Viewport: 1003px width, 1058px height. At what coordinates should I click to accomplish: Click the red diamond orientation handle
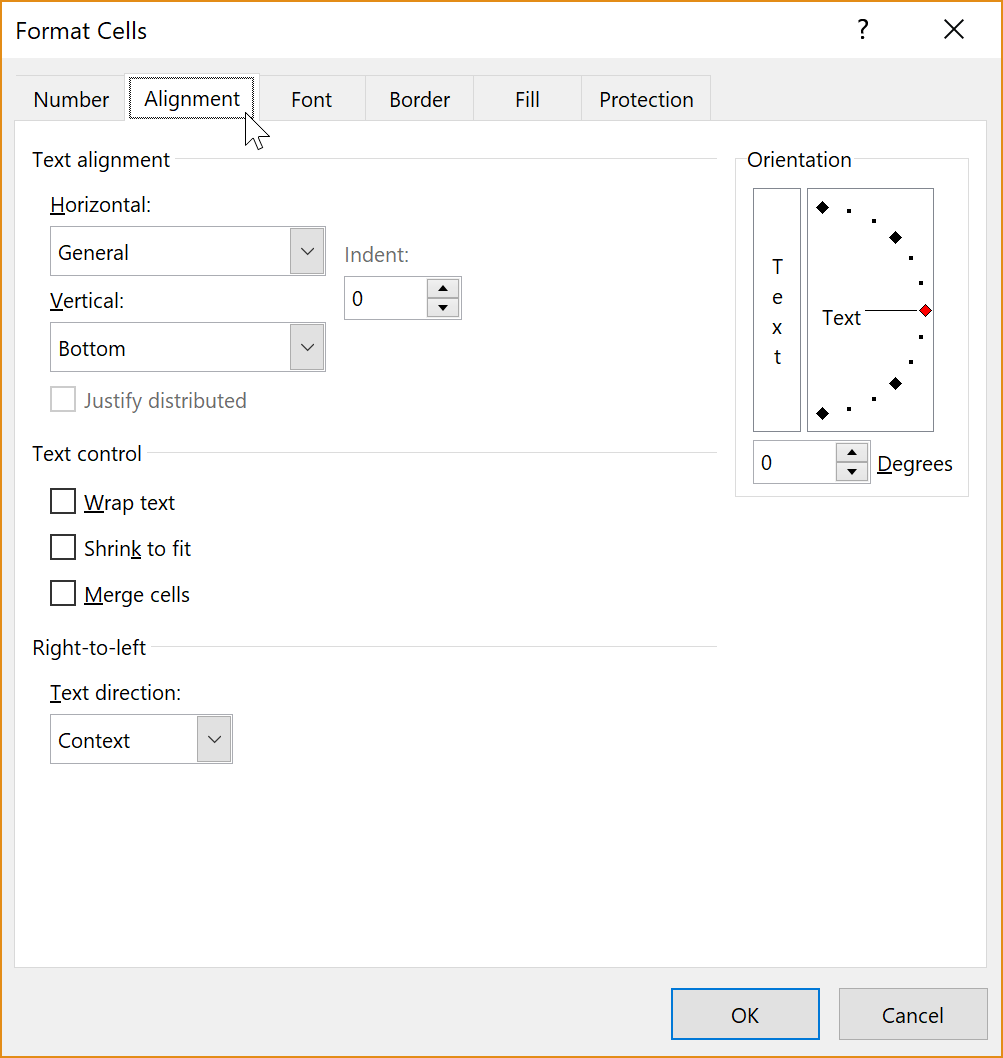click(925, 310)
